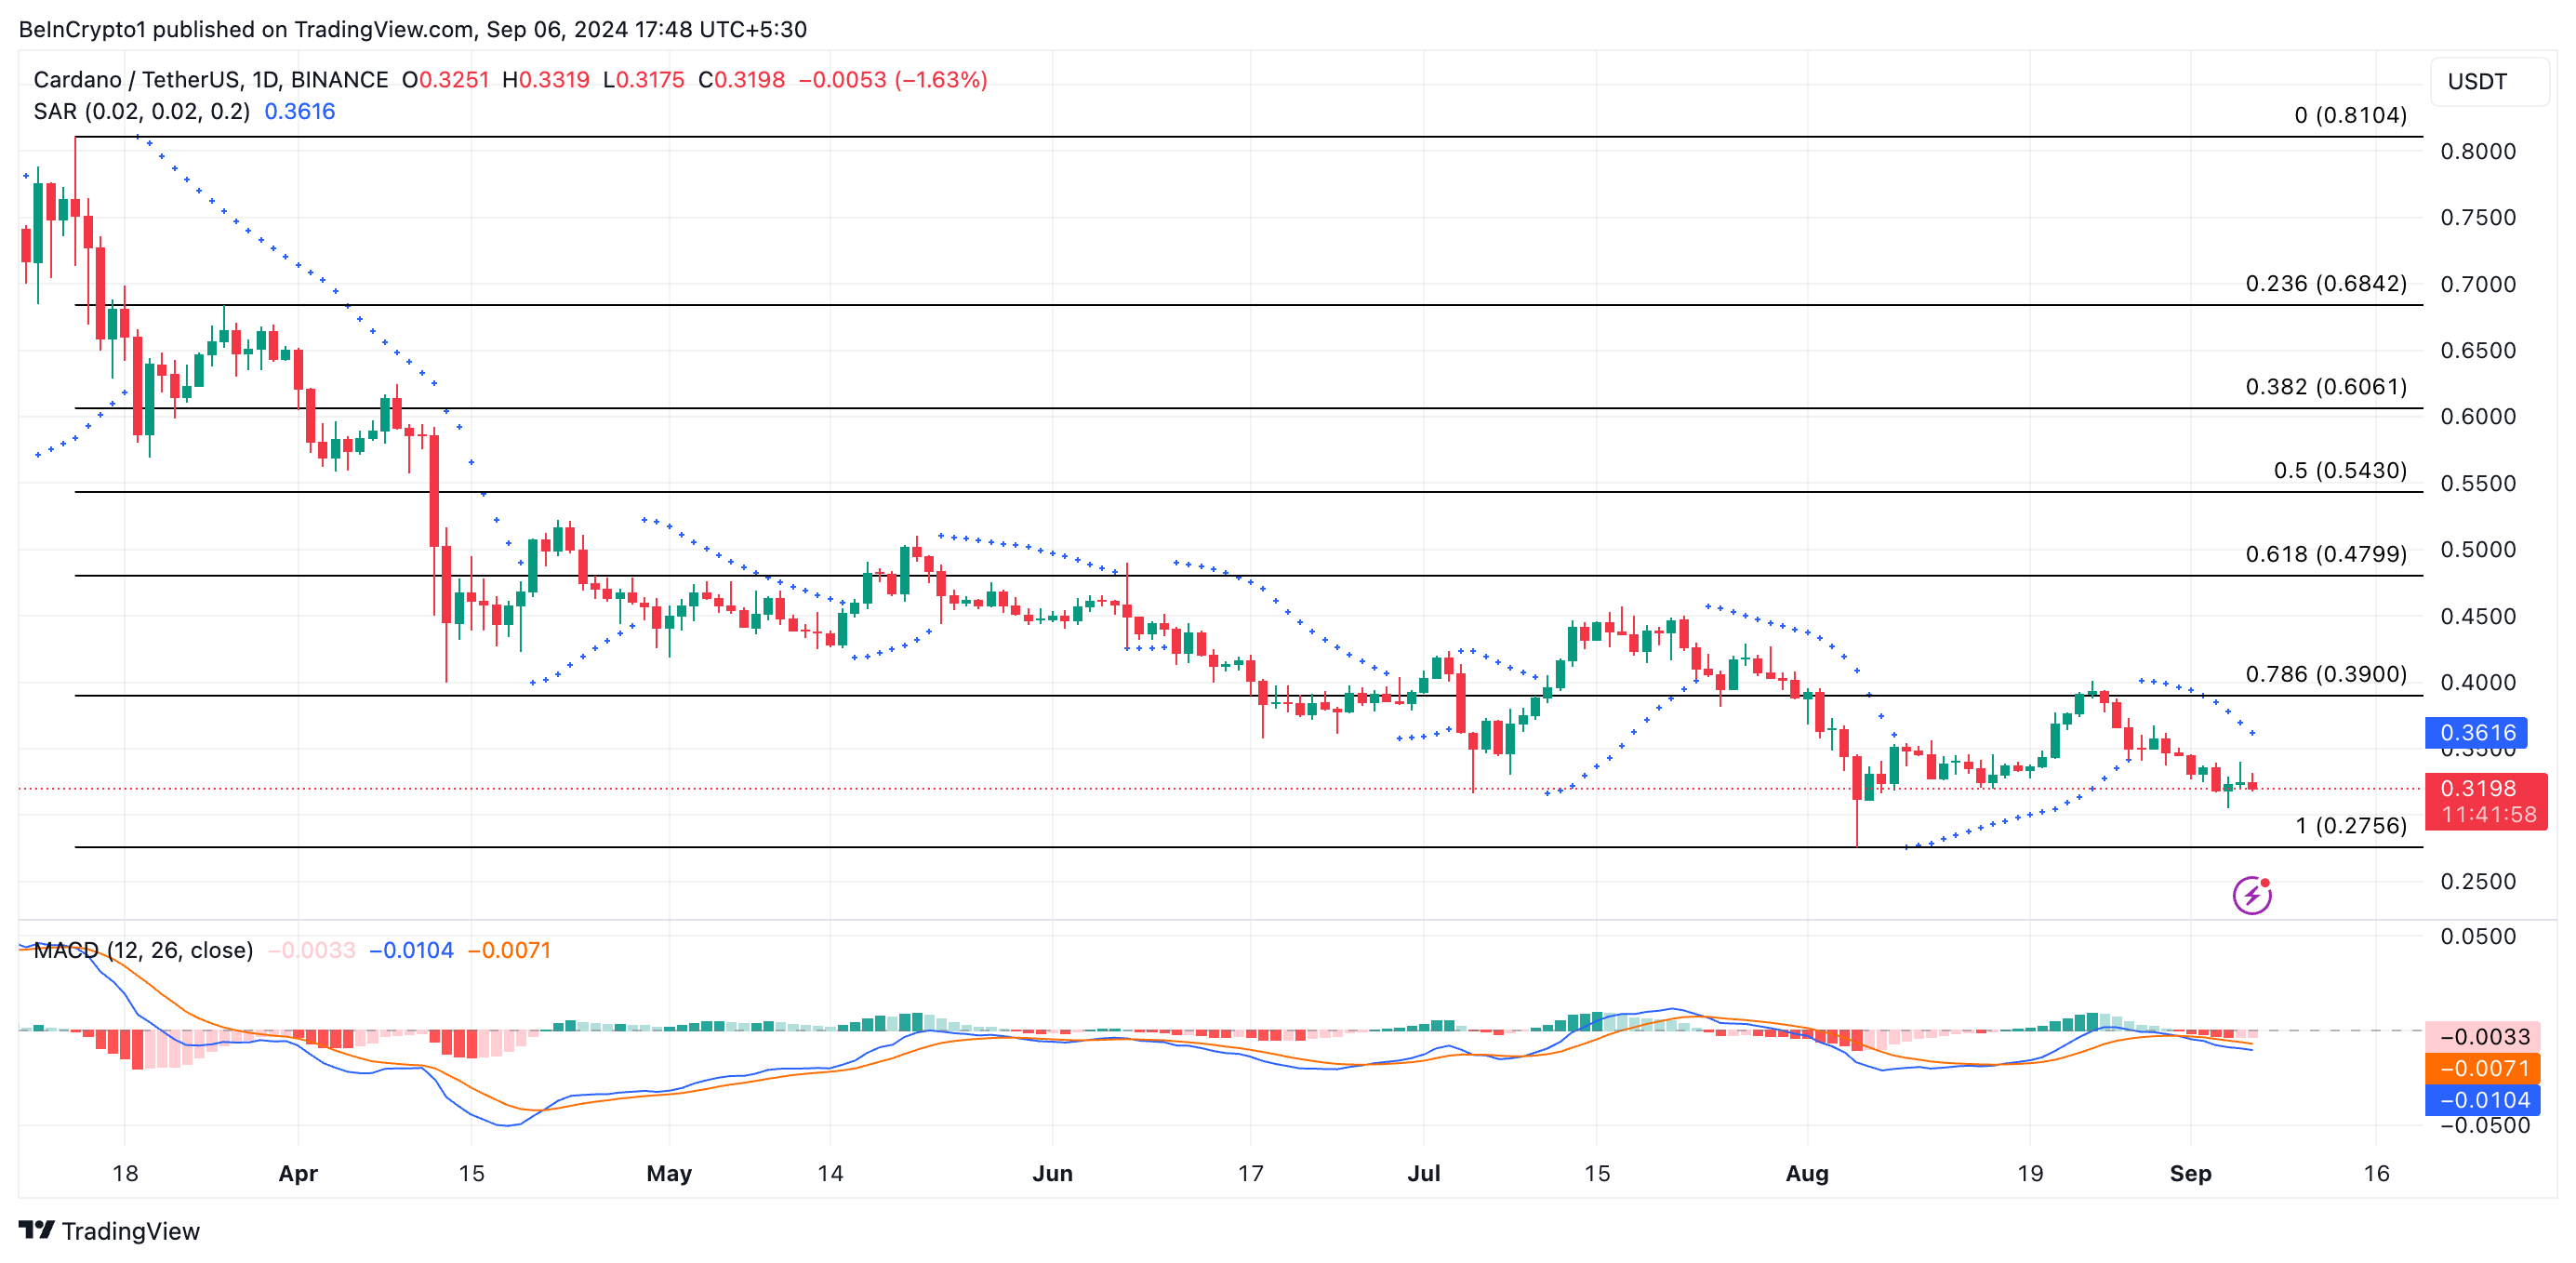Click the MACD (12, 26, close) indicator label
This screenshot has height=1263, width=2576.
point(143,950)
